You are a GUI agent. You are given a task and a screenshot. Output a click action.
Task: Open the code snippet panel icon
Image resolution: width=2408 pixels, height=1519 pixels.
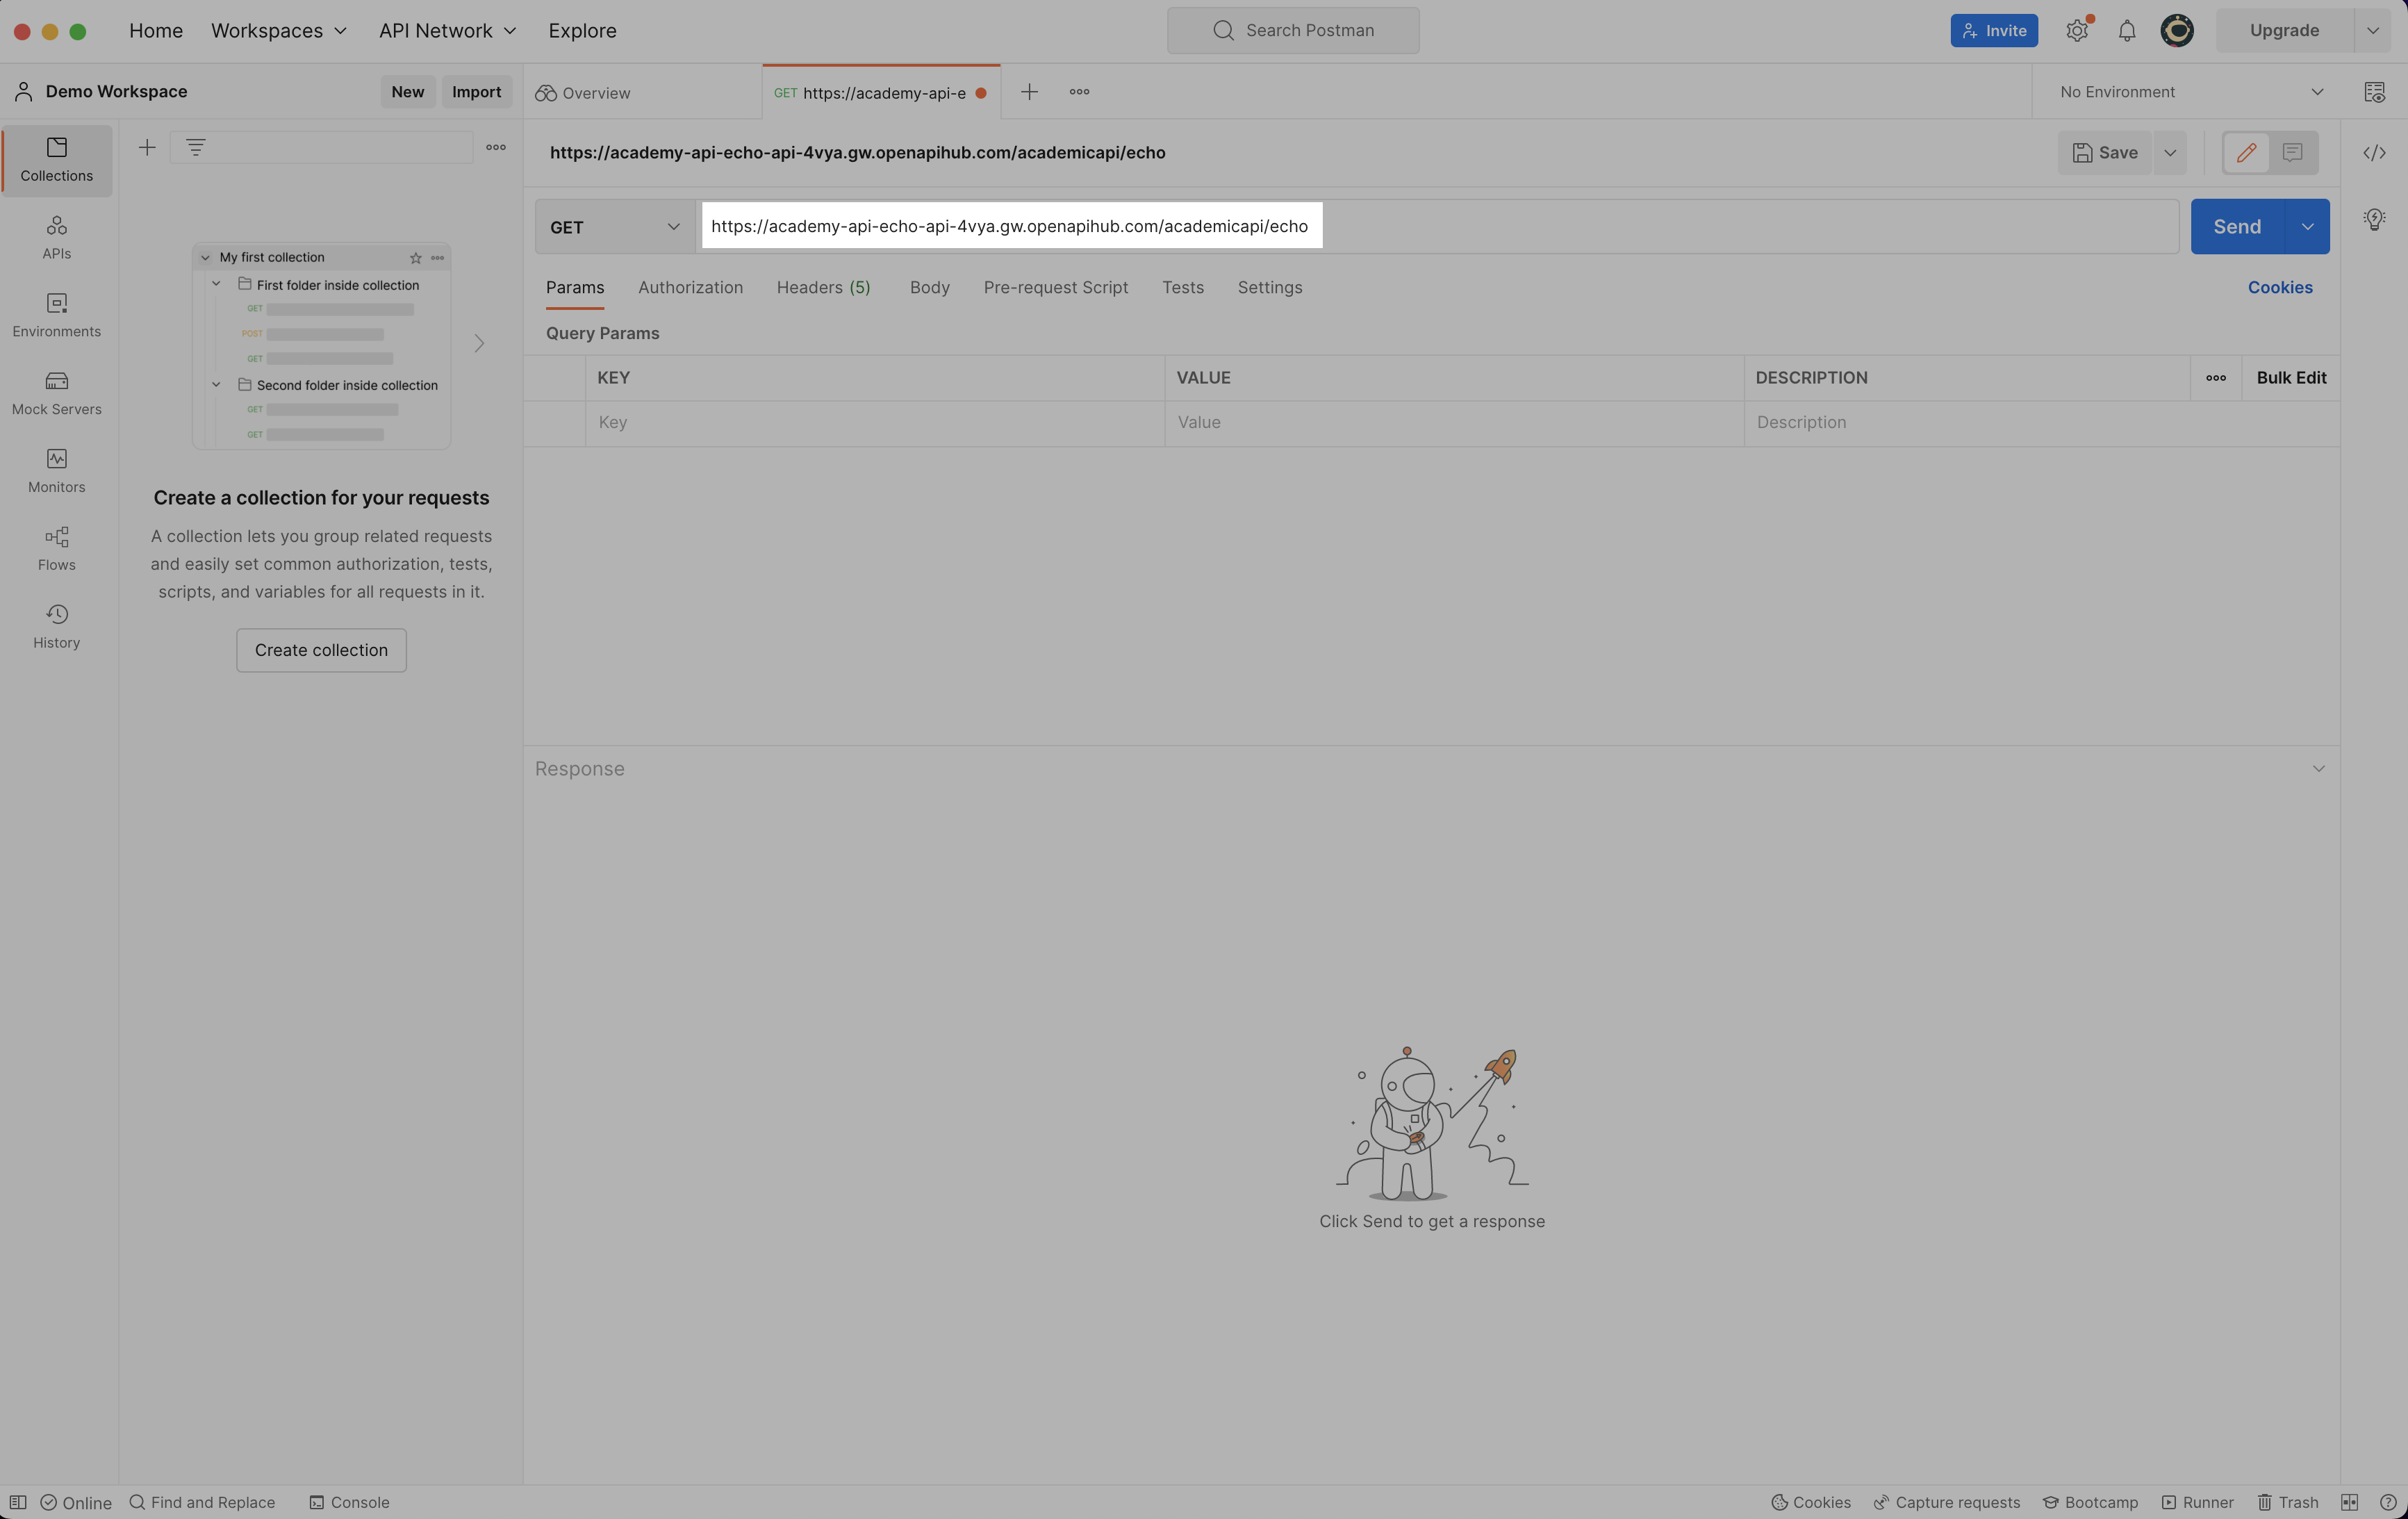coord(2374,153)
